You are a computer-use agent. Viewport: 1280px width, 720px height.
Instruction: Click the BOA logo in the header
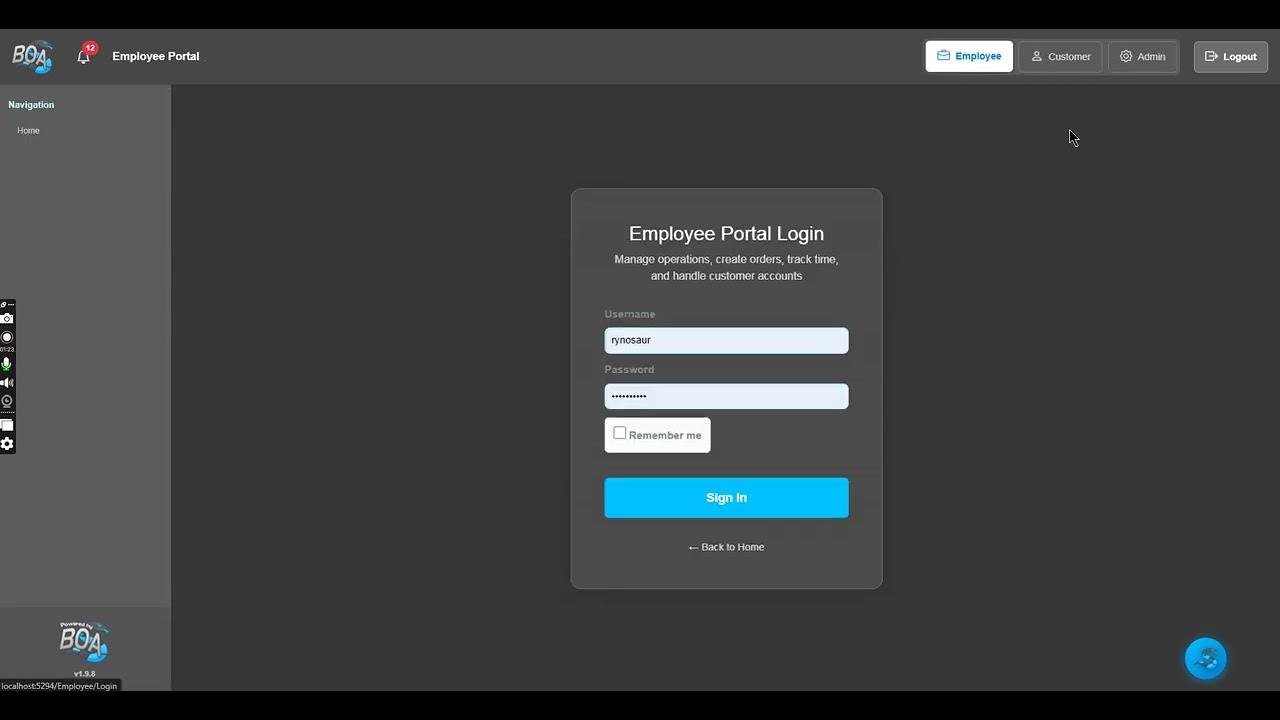(x=32, y=57)
